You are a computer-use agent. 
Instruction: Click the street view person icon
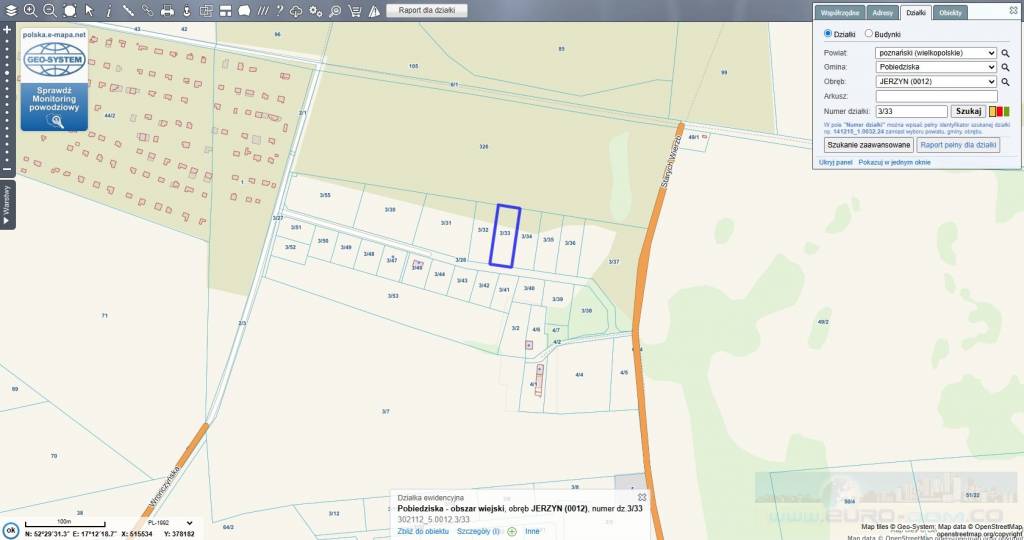pos(187,10)
